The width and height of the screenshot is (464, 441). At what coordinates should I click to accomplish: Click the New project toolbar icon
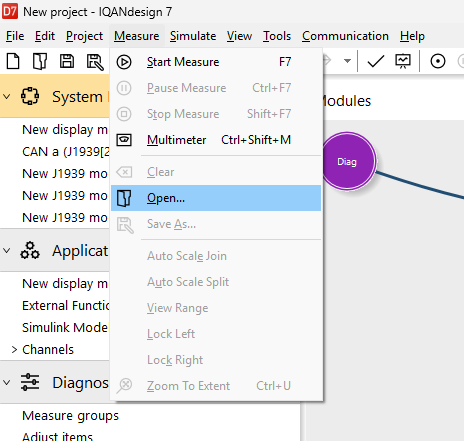[13, 62]
